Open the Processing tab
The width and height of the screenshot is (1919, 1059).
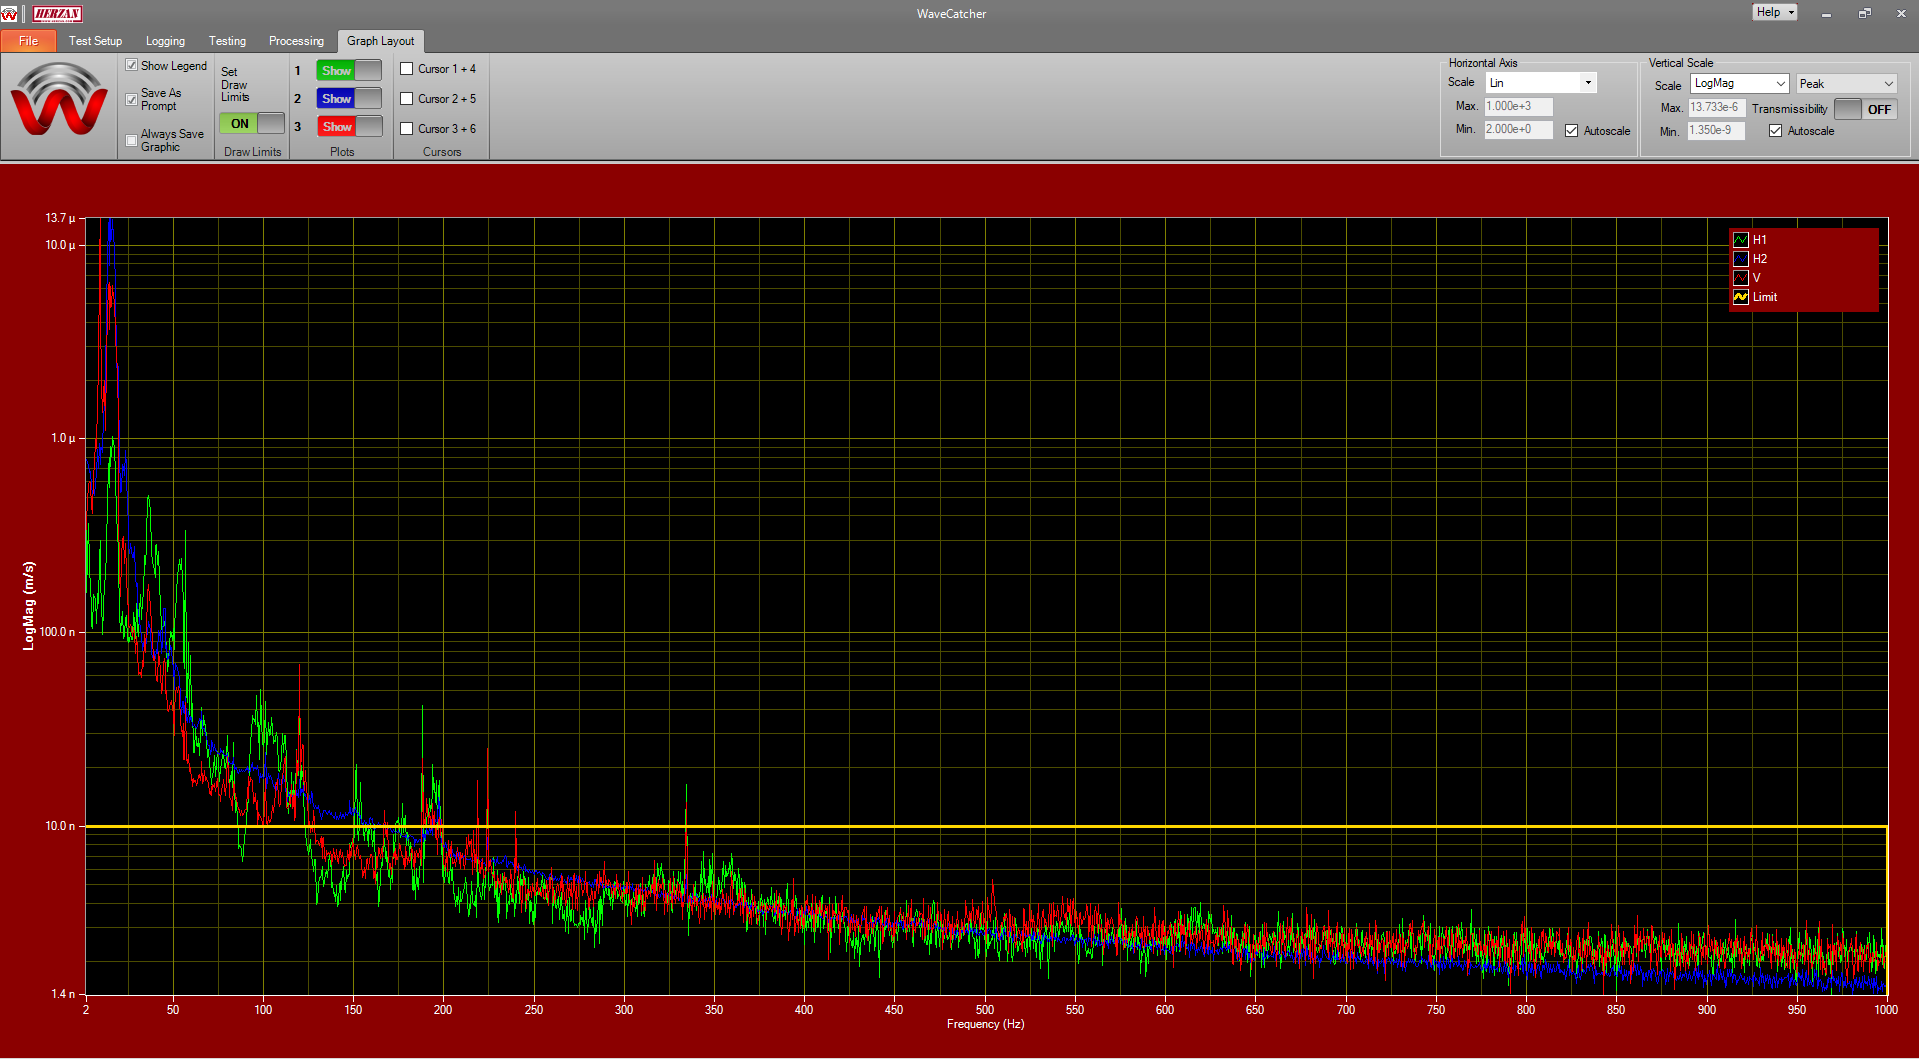coord(296,41)
